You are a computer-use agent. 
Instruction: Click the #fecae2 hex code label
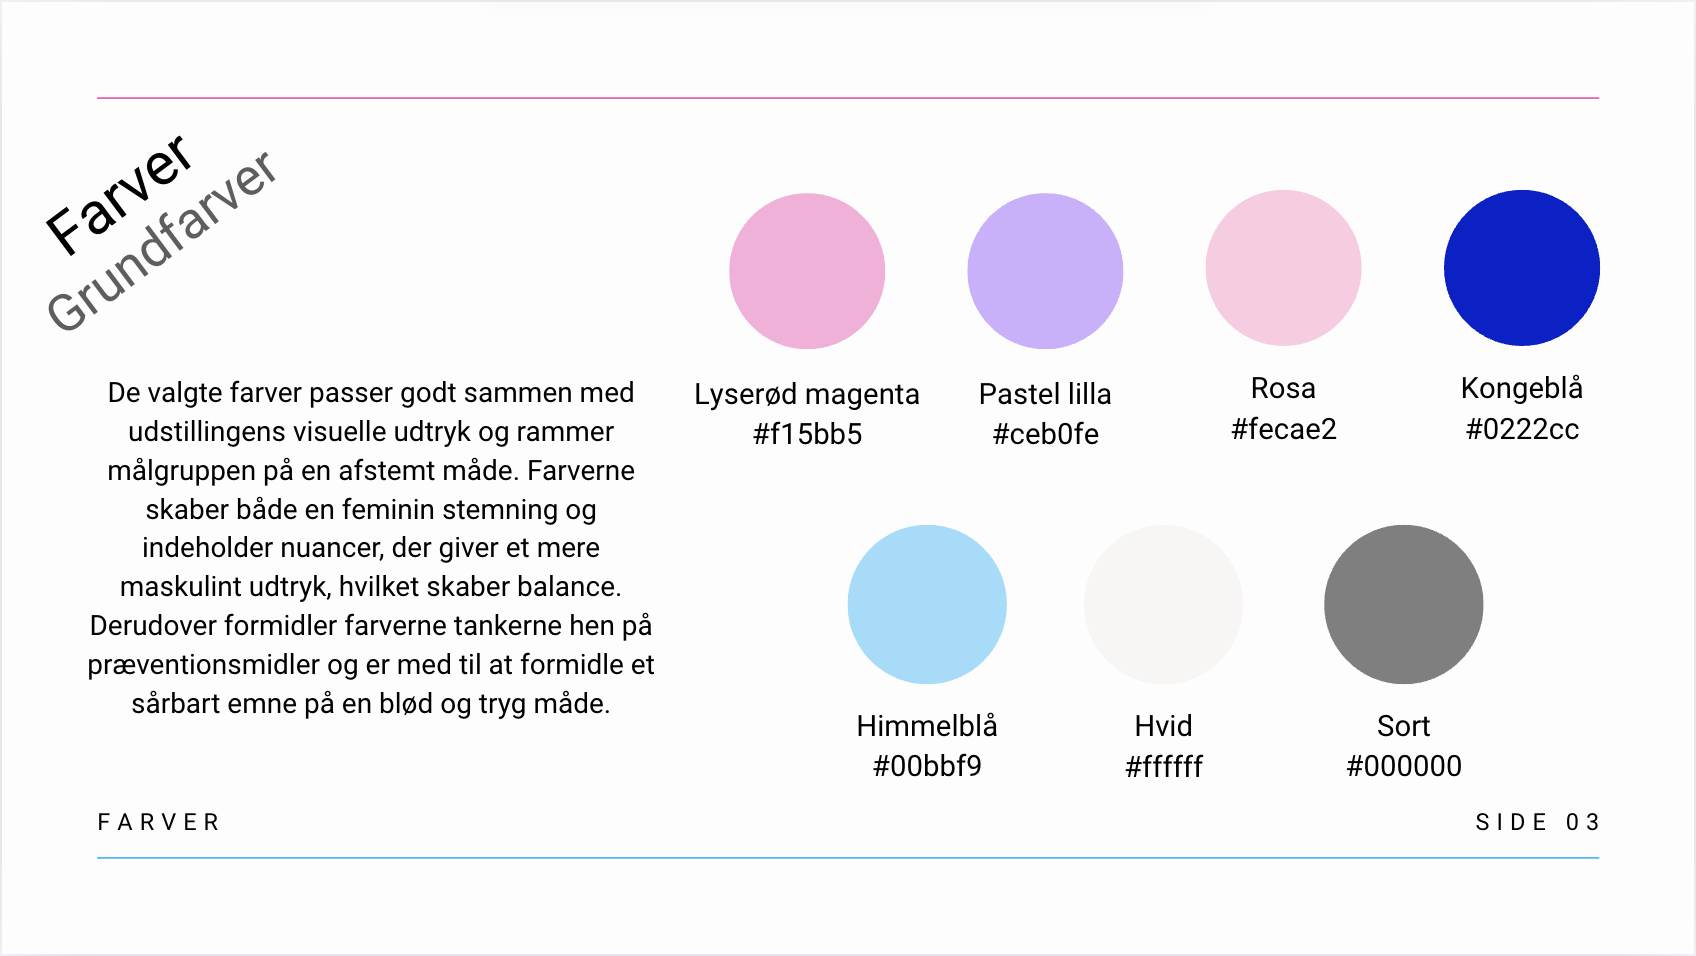[x=1283, y=429]
